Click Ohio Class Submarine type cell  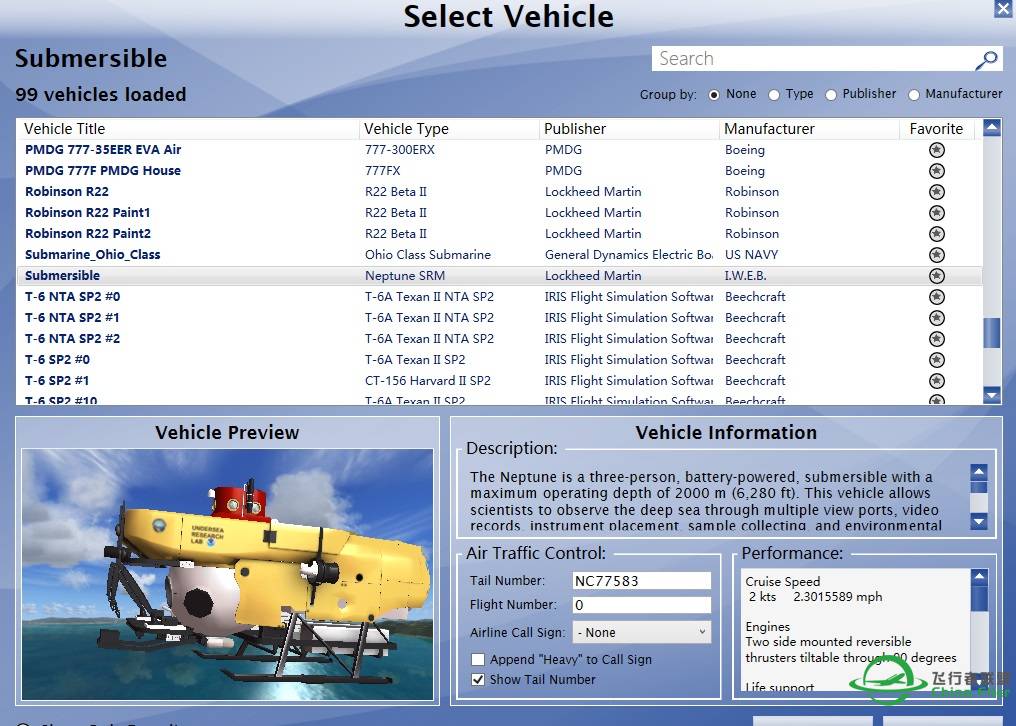428,255
